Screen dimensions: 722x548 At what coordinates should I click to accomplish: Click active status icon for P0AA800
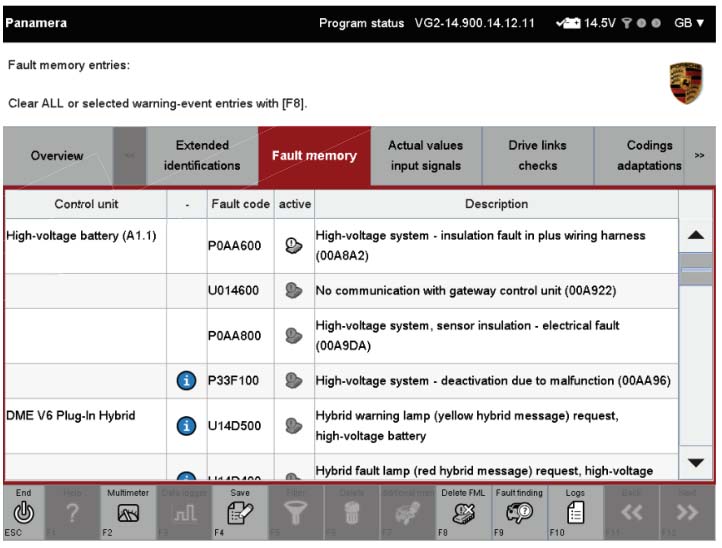(293, 336)
